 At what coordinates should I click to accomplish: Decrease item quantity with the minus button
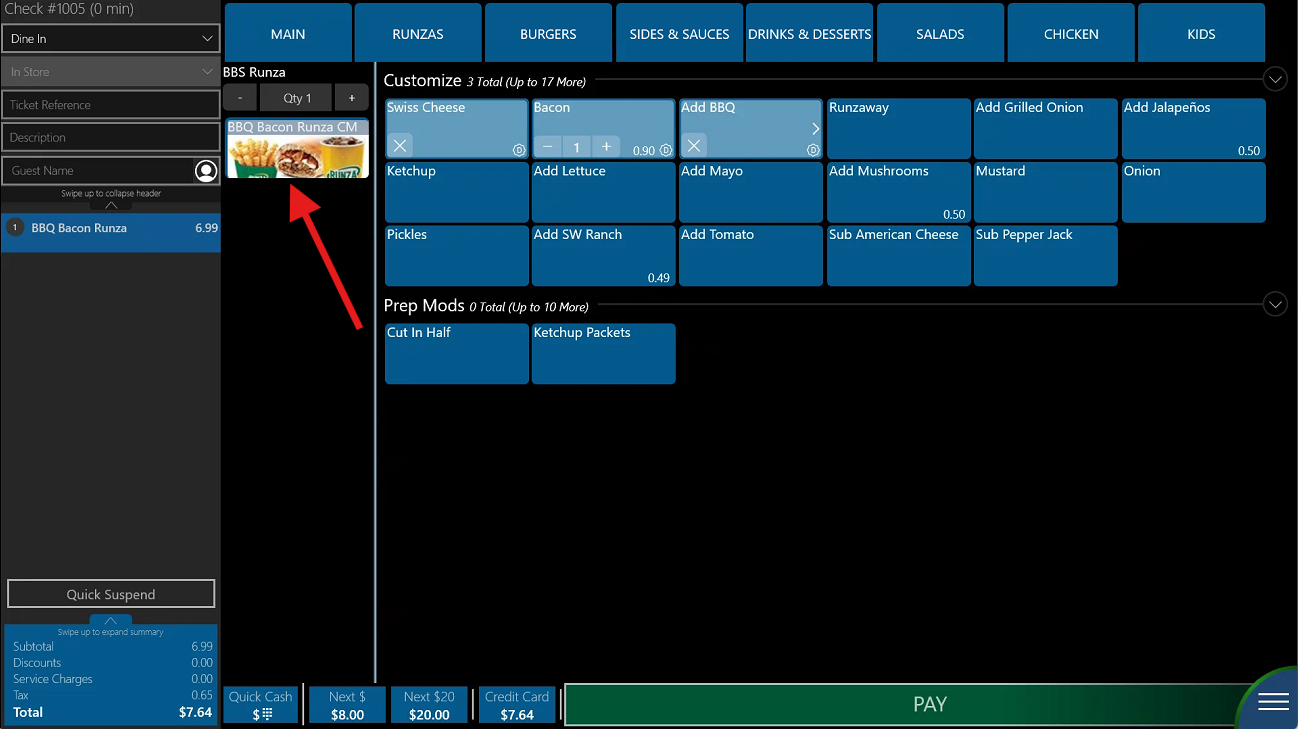(240, 98)
